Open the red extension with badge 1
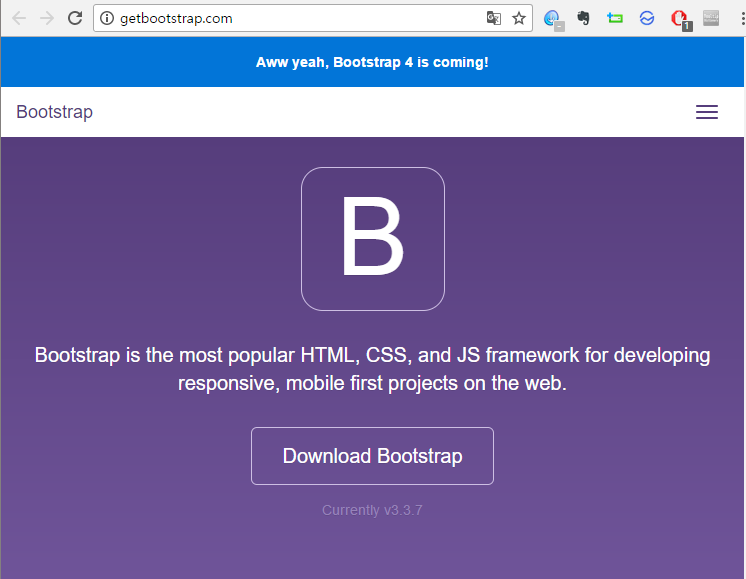The width and height of the screenshot is (746, 579). (679, 19)
